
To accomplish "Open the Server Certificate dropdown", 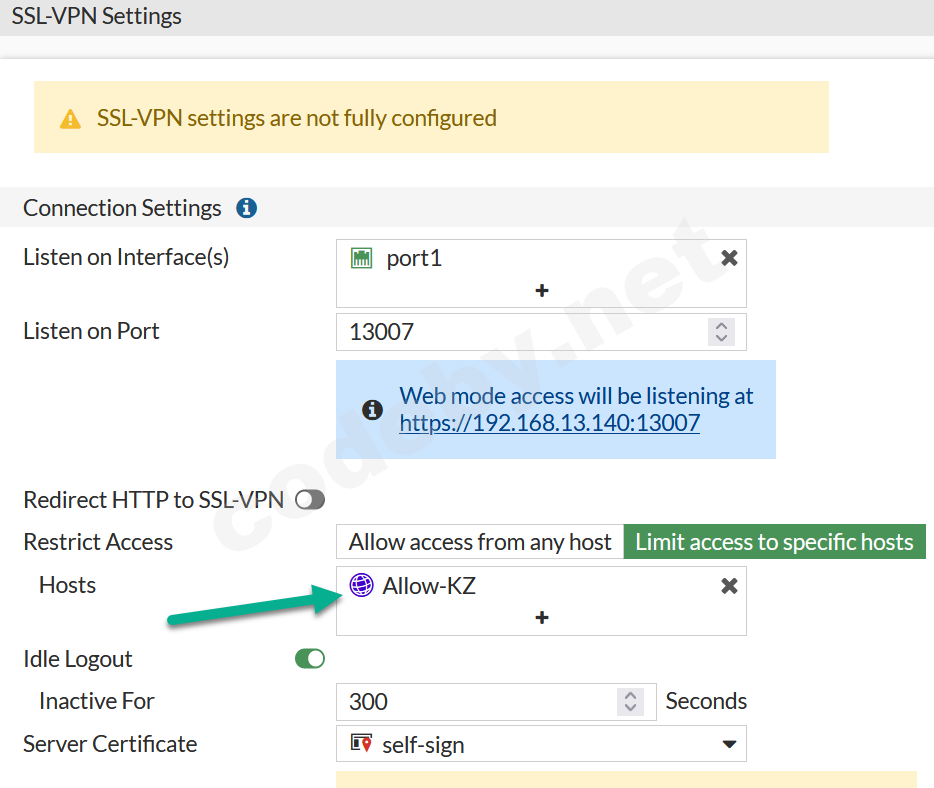I will [x=731, y=744].
